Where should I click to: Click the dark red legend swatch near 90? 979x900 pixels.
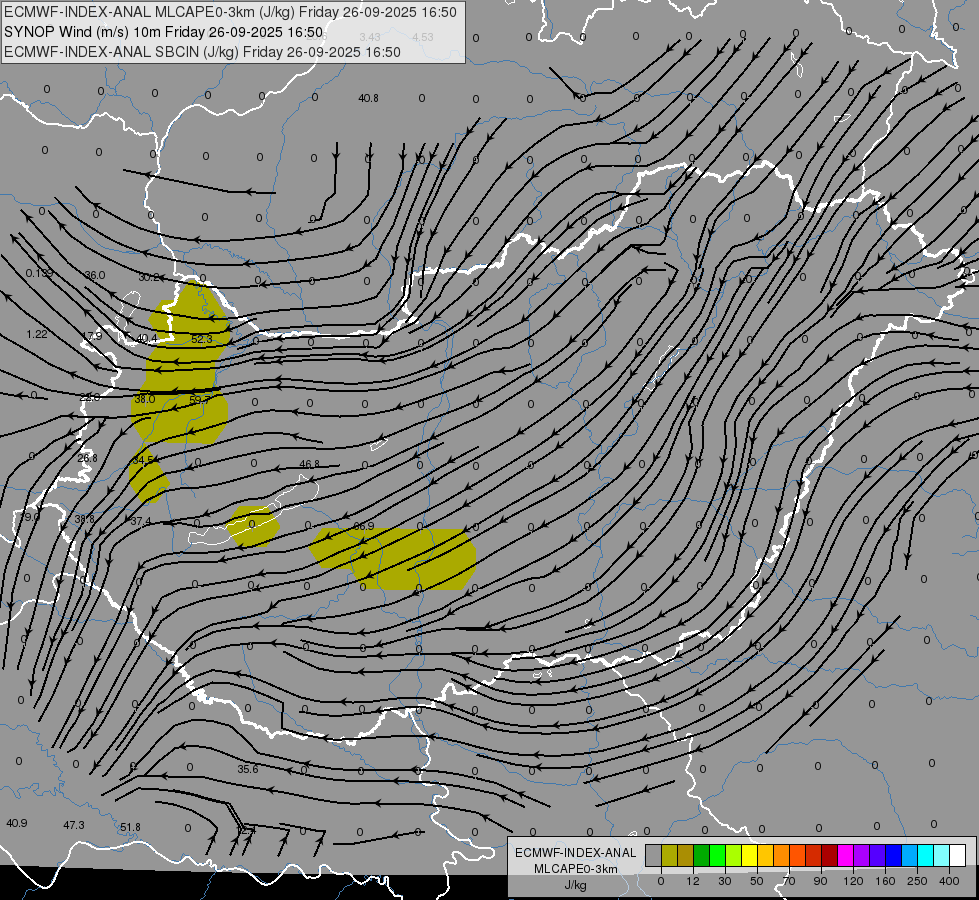[x=829, y=855]
